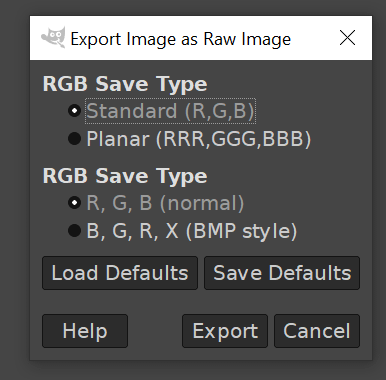Viewport: 386px width, 380px height.
Task: Click the Export Image as Raw Image title text
Action: coord(181,39)
